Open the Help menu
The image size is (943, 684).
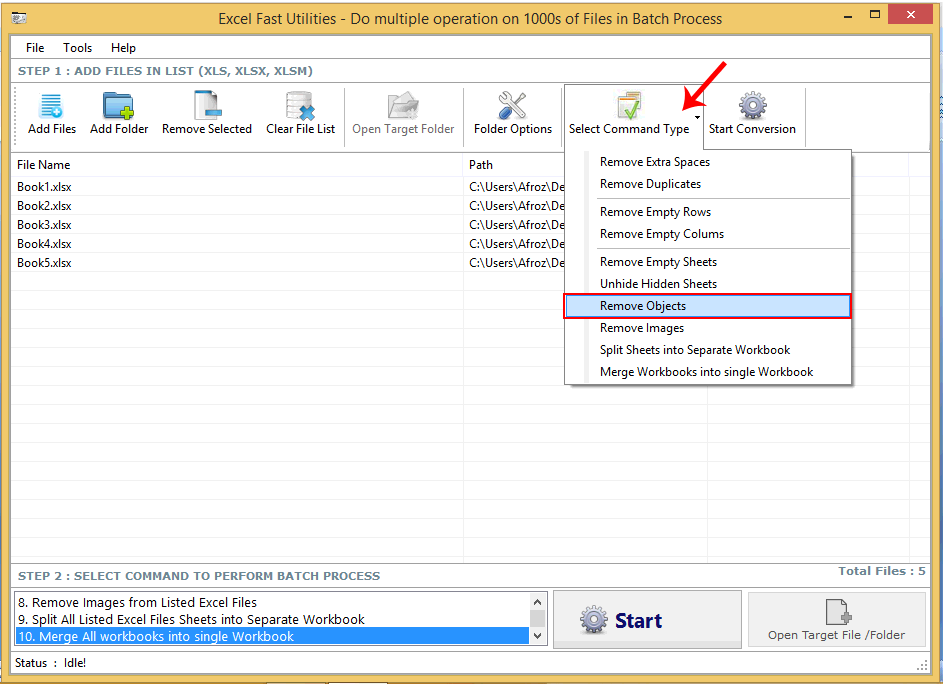[123, 47]
